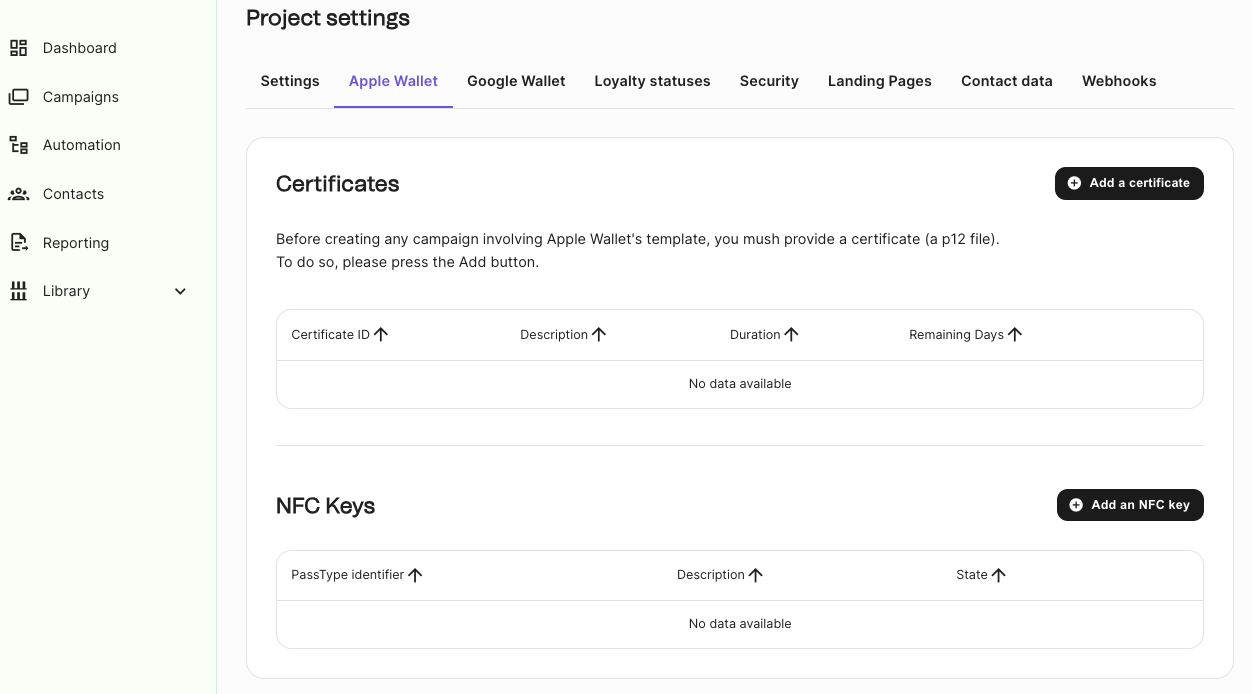
Task: Click the Library icon in sidebar
Action: click(x=19, y=291)
